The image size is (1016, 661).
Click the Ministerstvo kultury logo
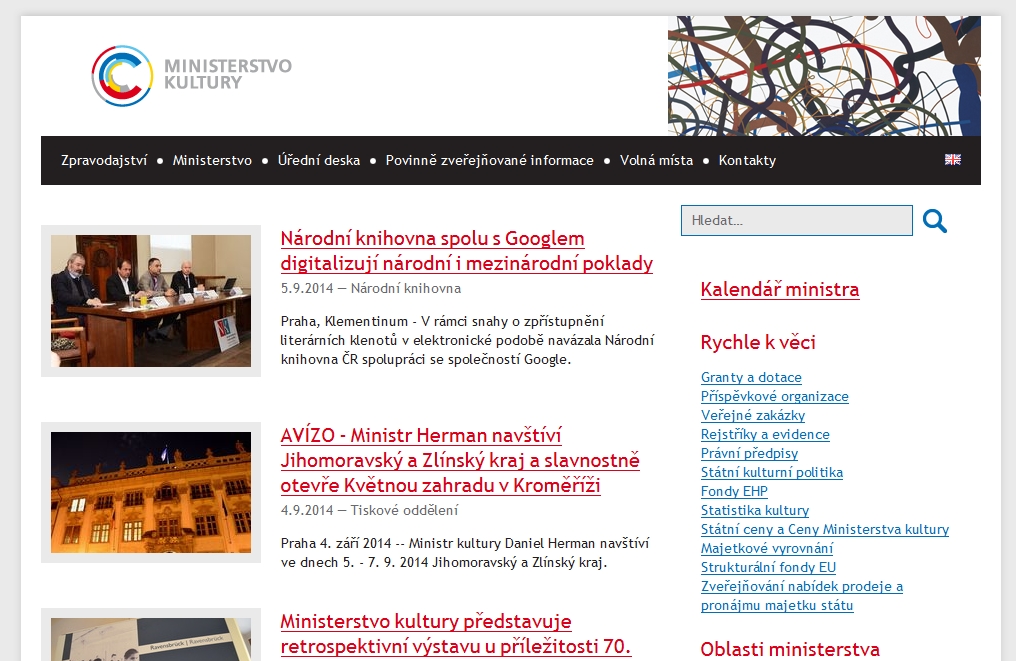point(191,75)
